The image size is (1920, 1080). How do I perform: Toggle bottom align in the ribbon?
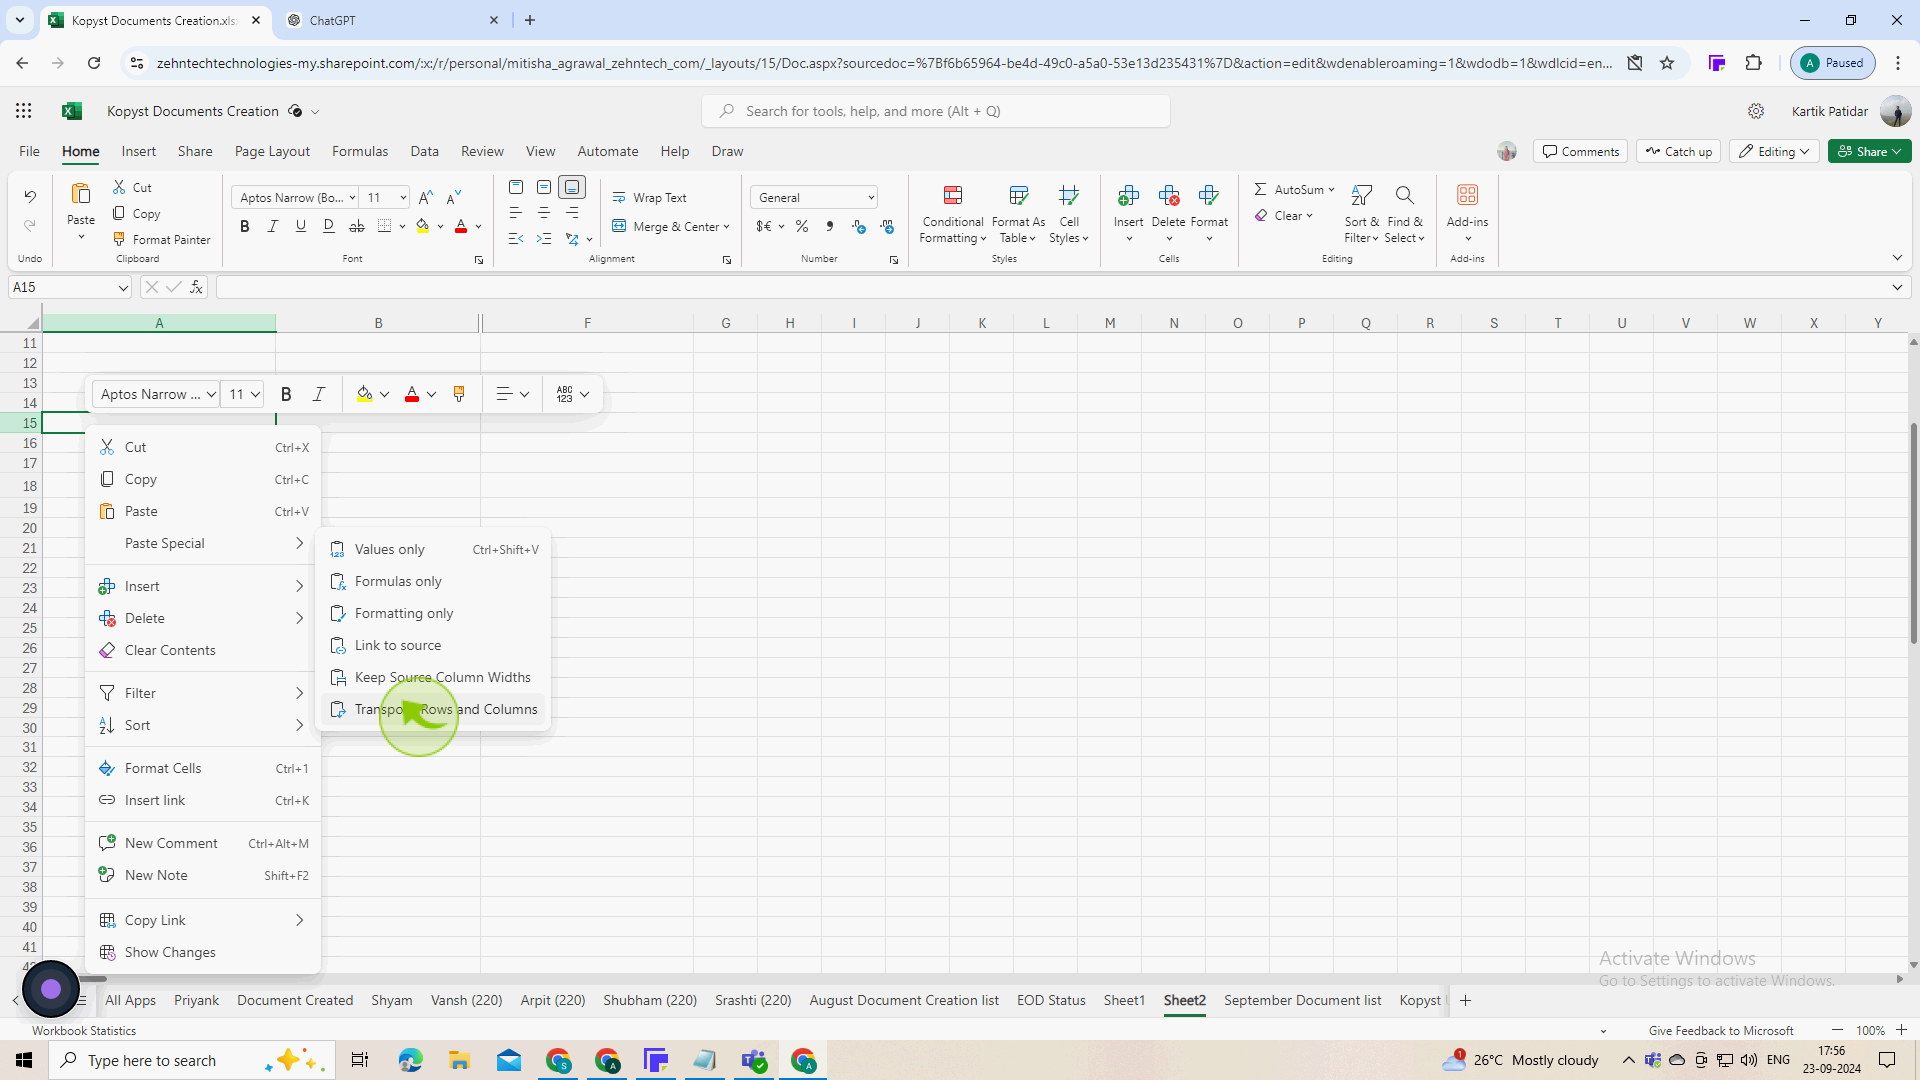[572, 187]
